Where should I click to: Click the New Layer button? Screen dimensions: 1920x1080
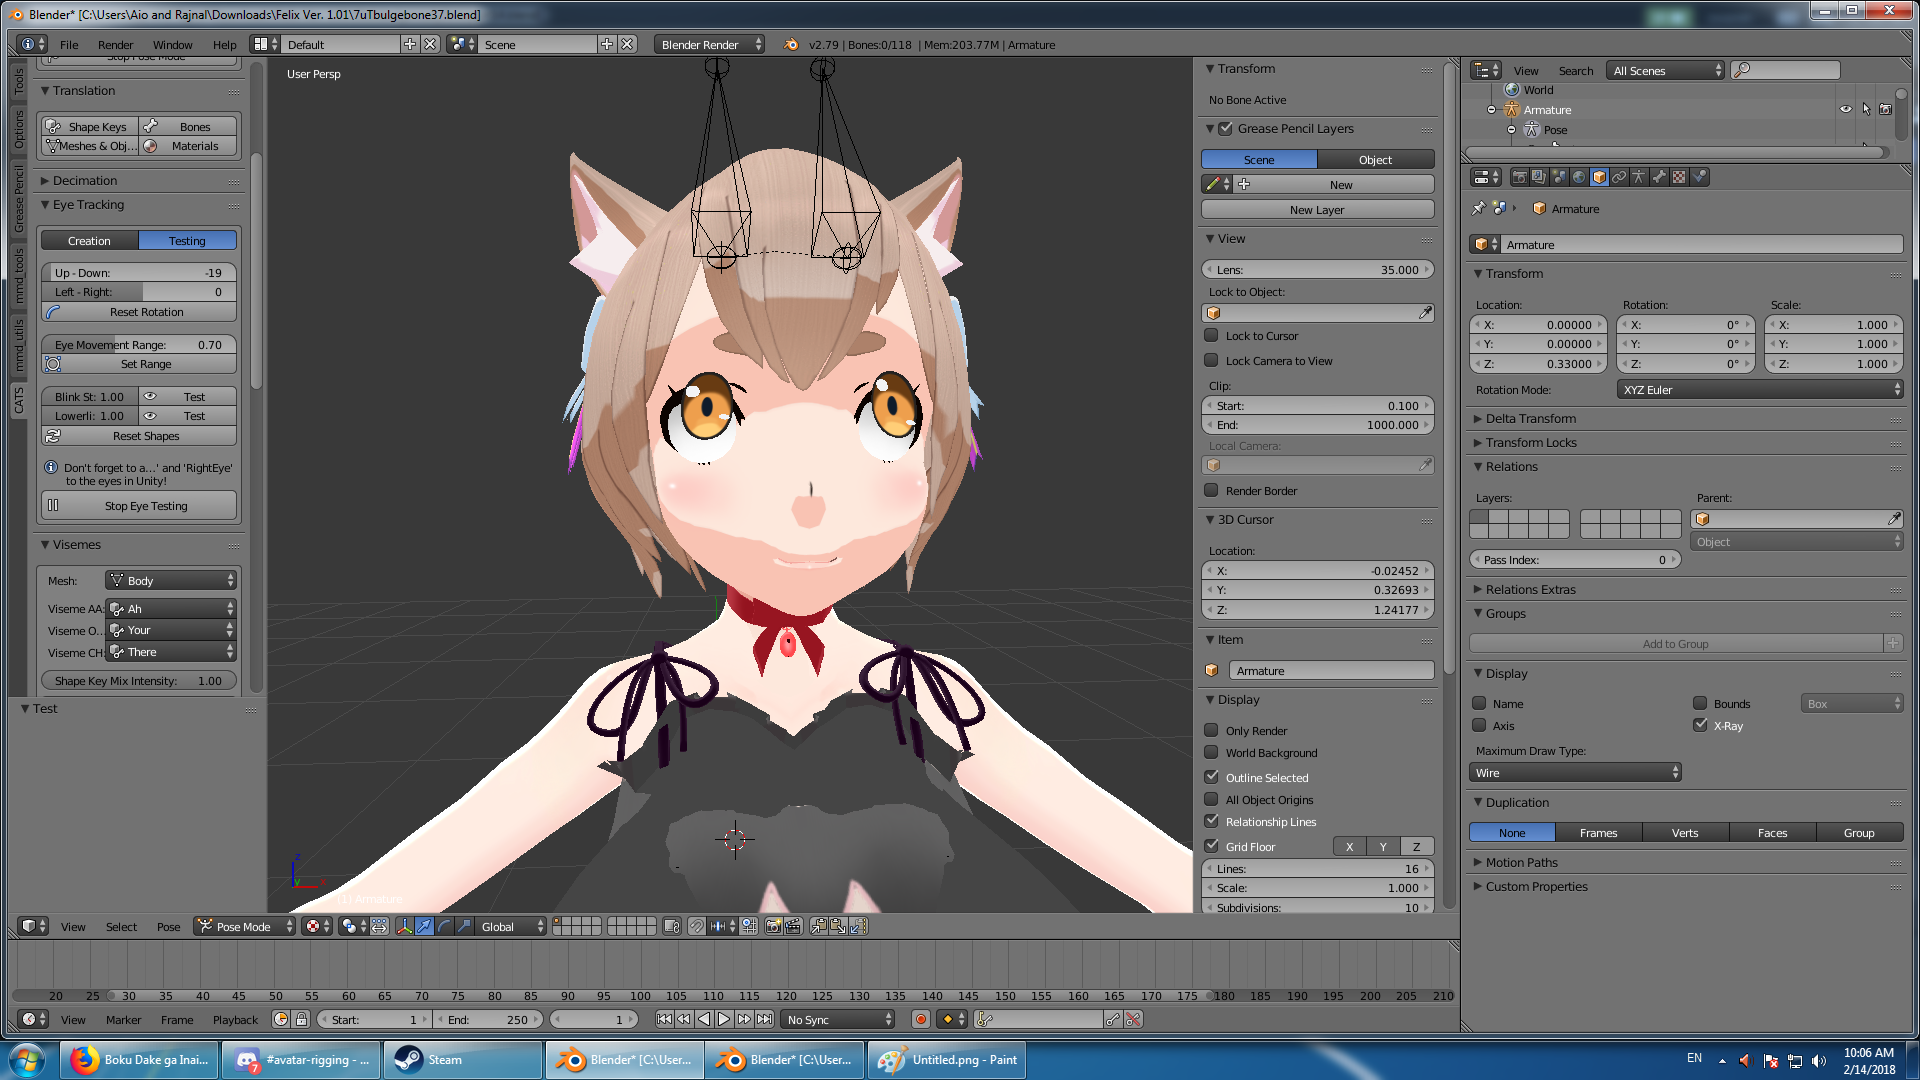[1317, 210]
